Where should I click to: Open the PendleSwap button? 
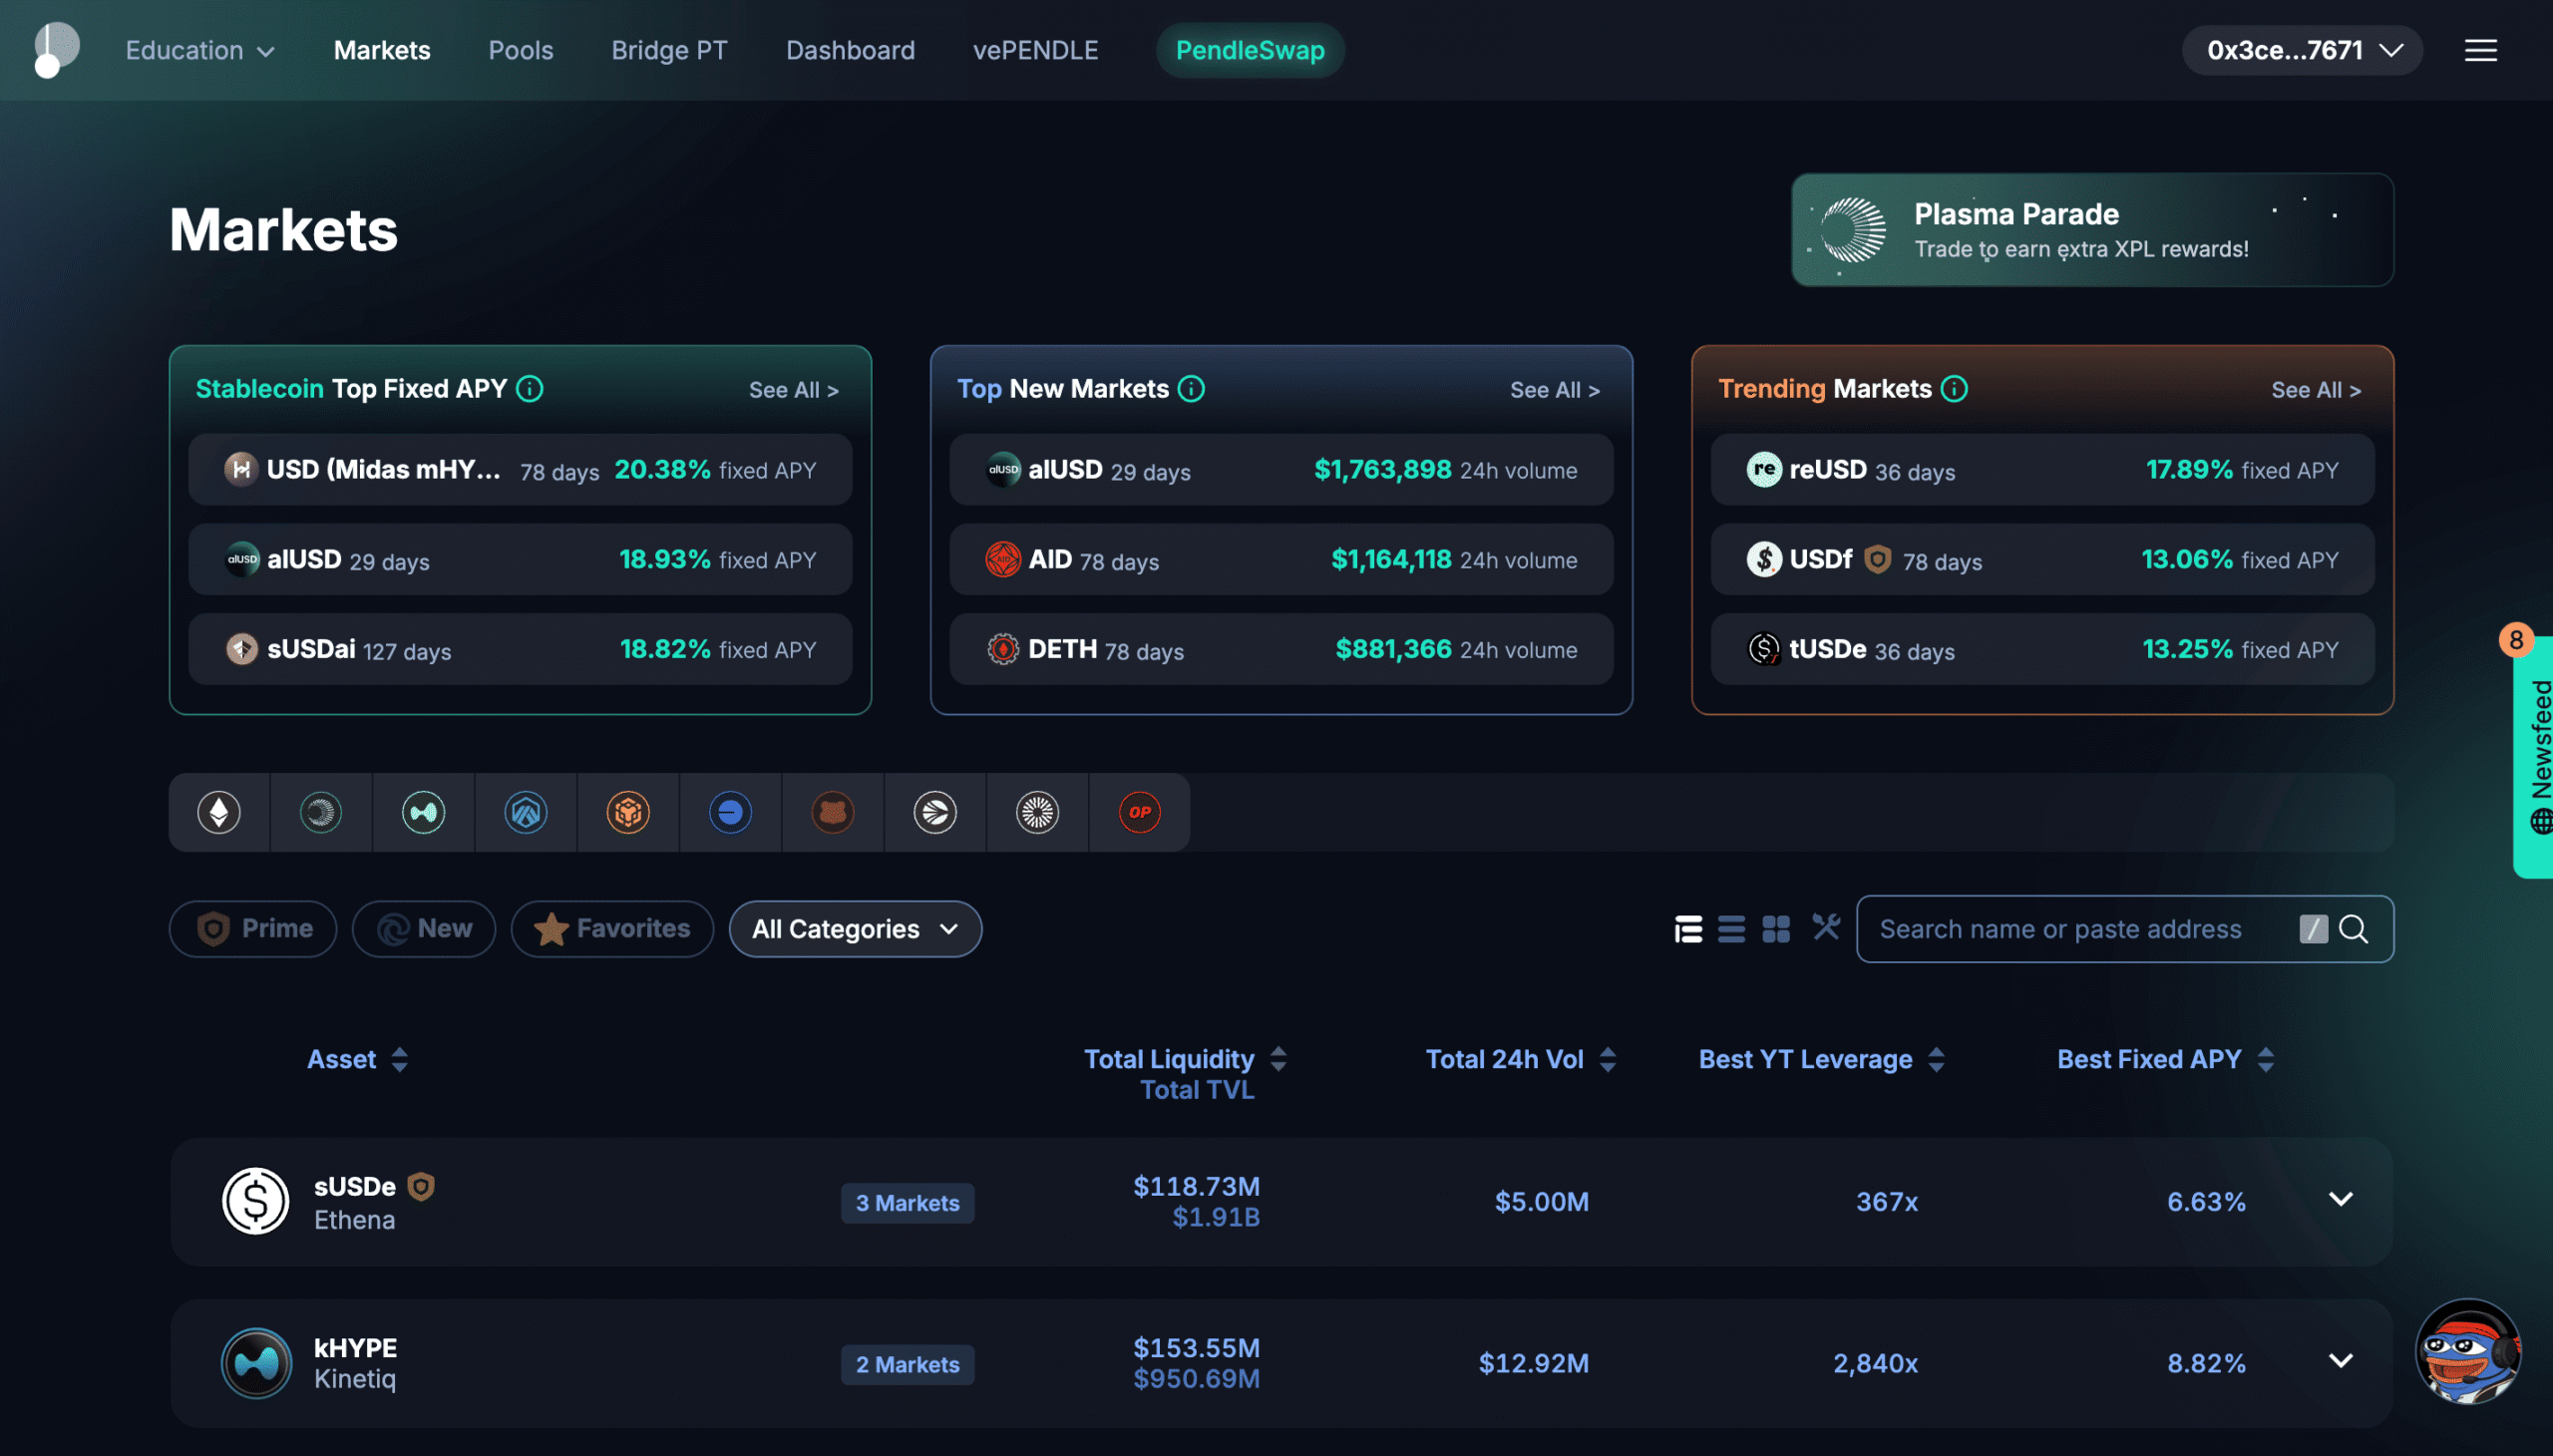coord(1250,50)
